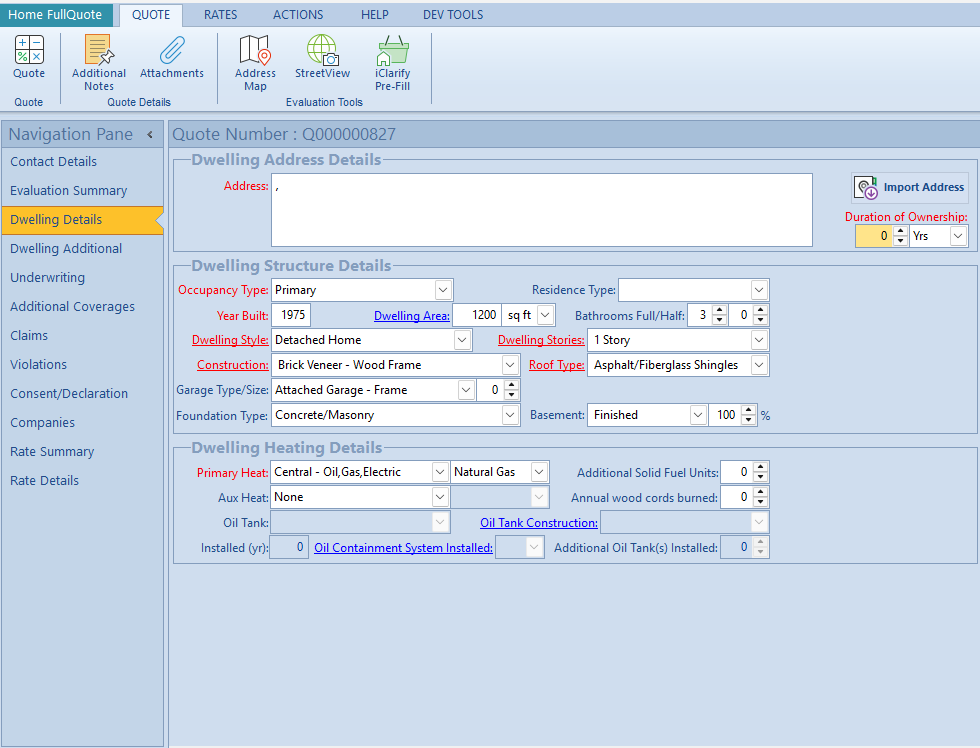Go to Claims page
The height and width of the screenshot is (748, 980).
(x=82, y=336)
